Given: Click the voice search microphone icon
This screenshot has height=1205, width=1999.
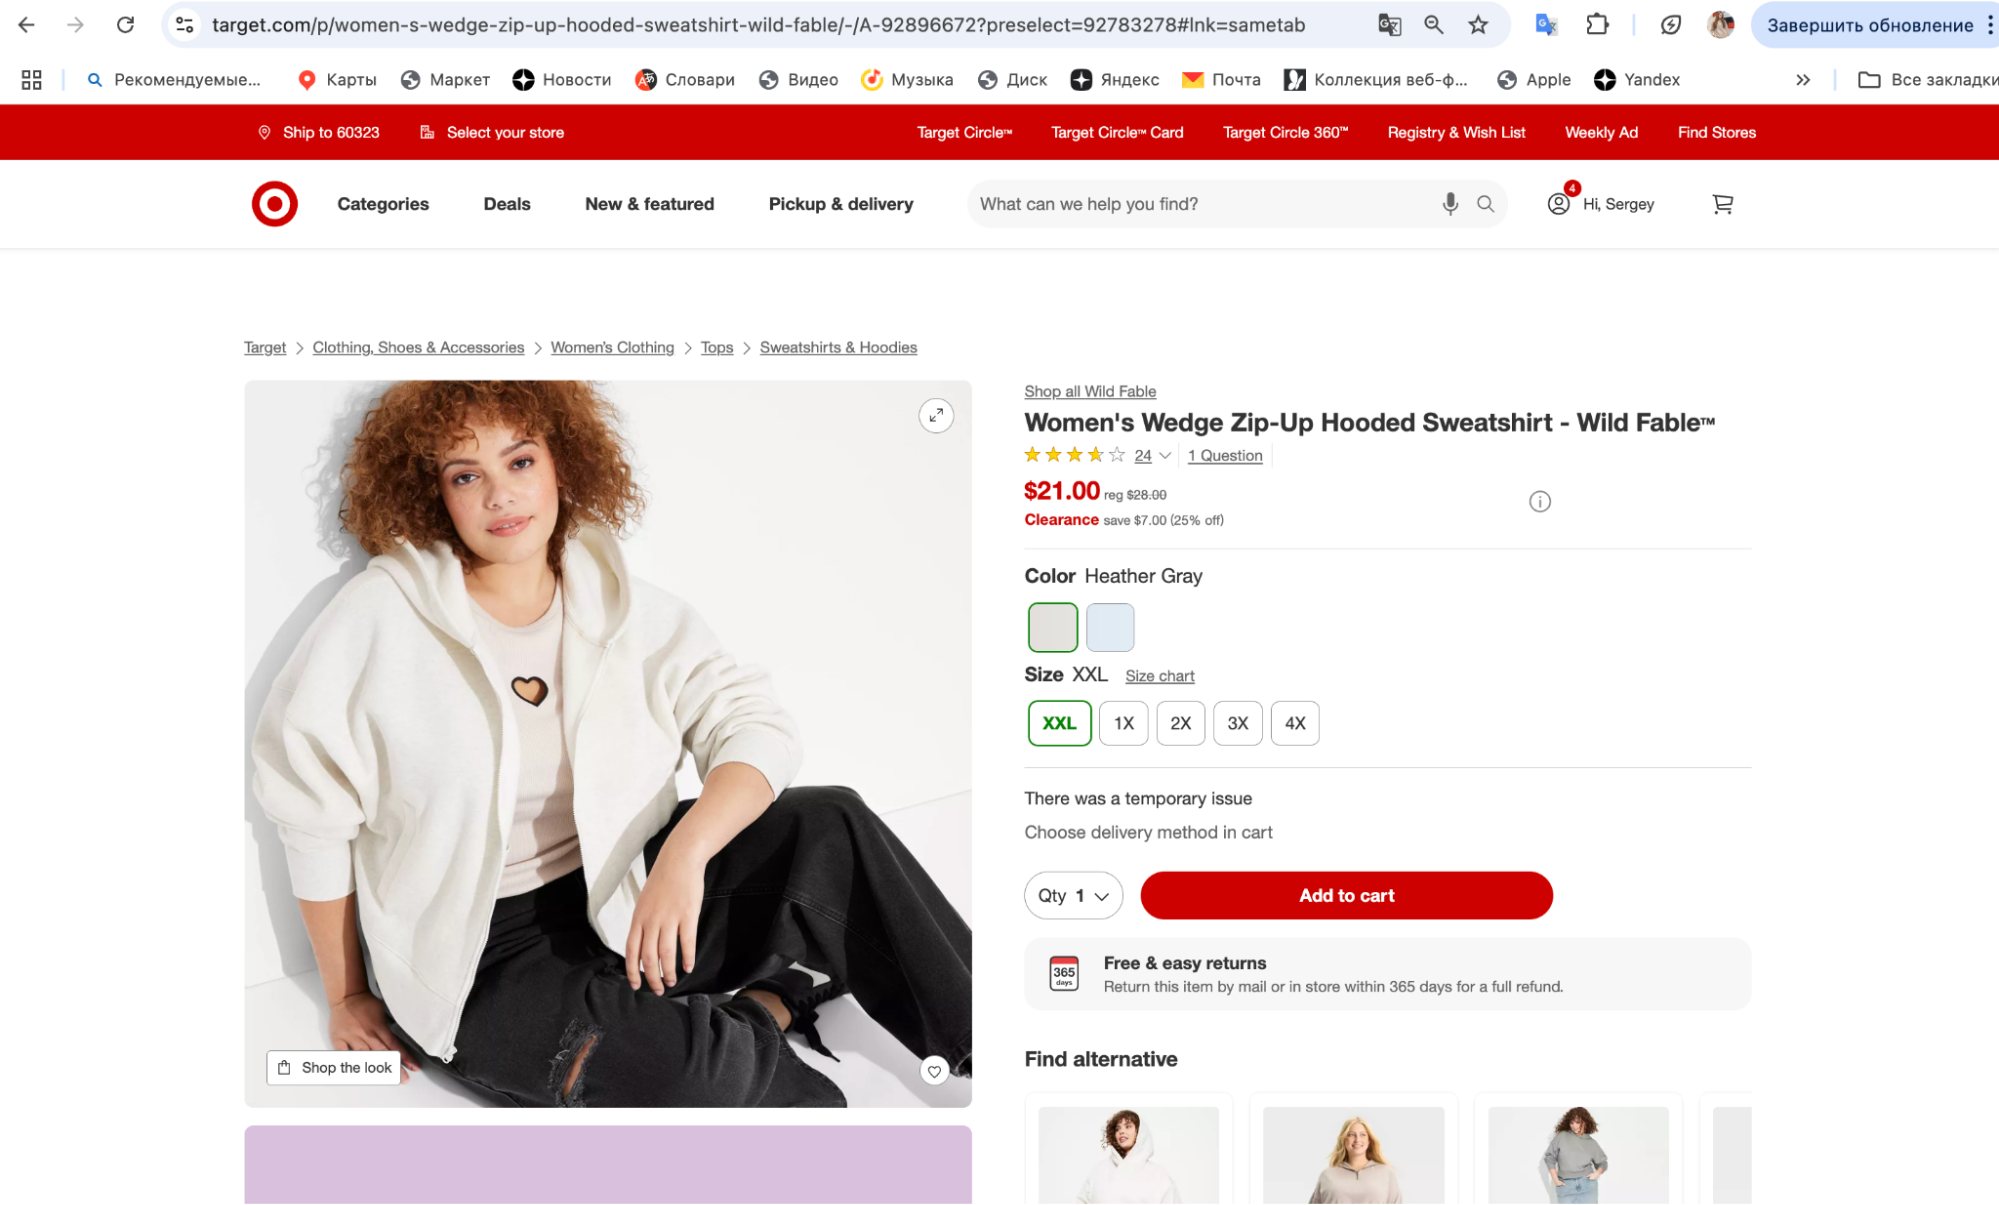Looking at the screenshot, I should click(1449, 204).
